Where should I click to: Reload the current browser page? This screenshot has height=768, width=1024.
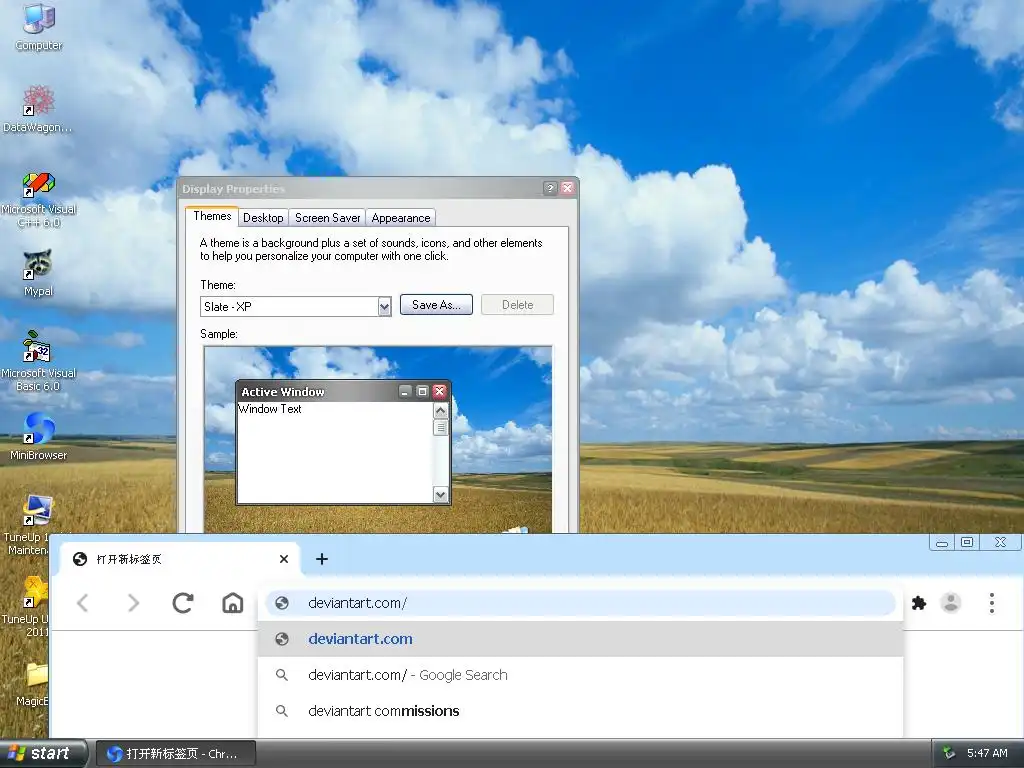183,603
